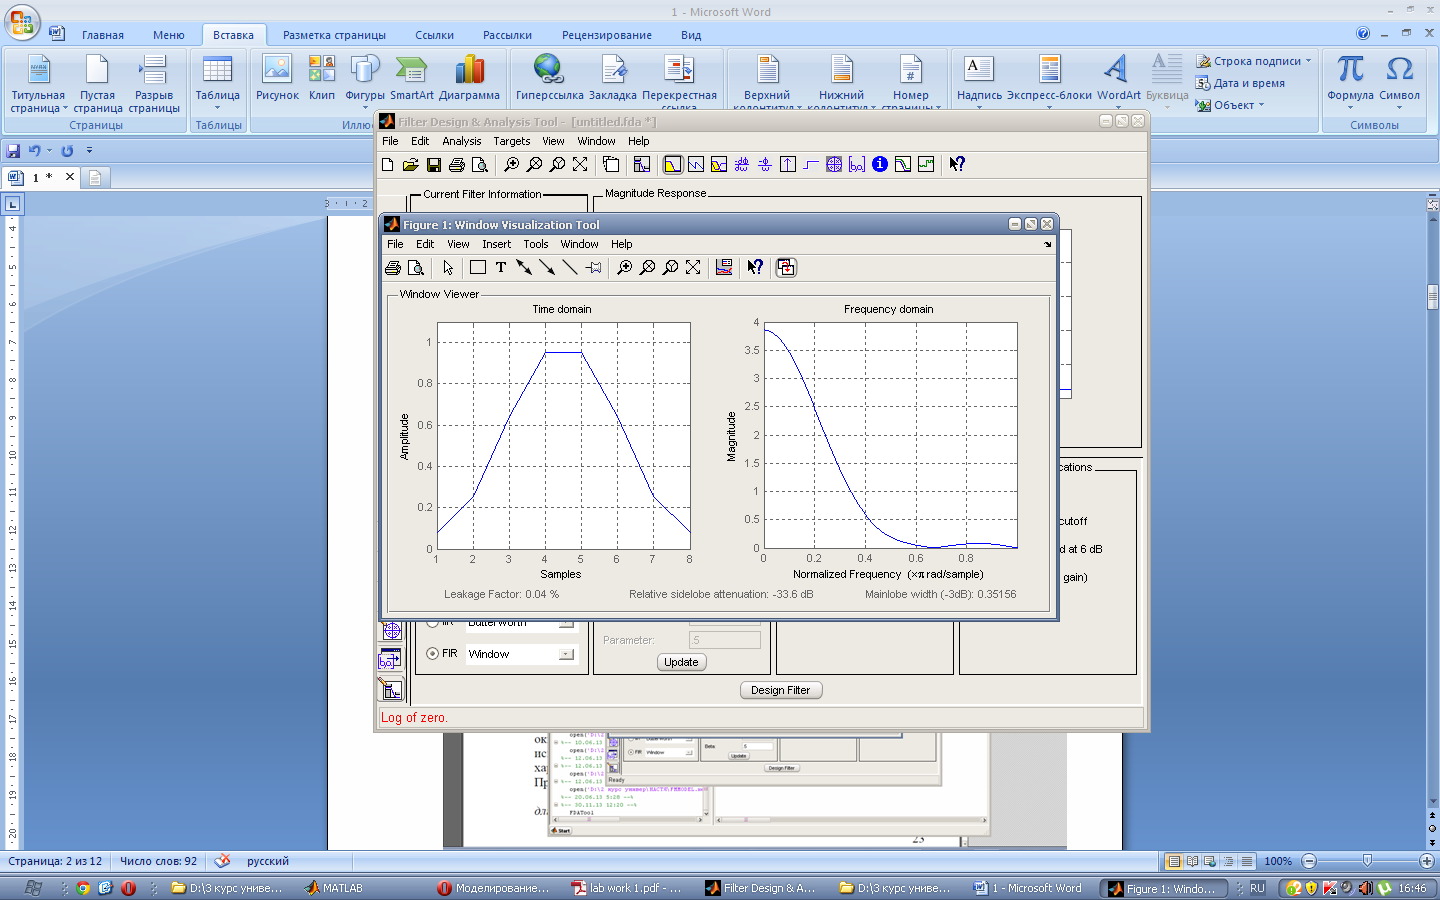The width and height of the screenshot is (1440, 900).
Task: Click Word vertical scrollbar thumb
Action: (x=1432, y=297)
